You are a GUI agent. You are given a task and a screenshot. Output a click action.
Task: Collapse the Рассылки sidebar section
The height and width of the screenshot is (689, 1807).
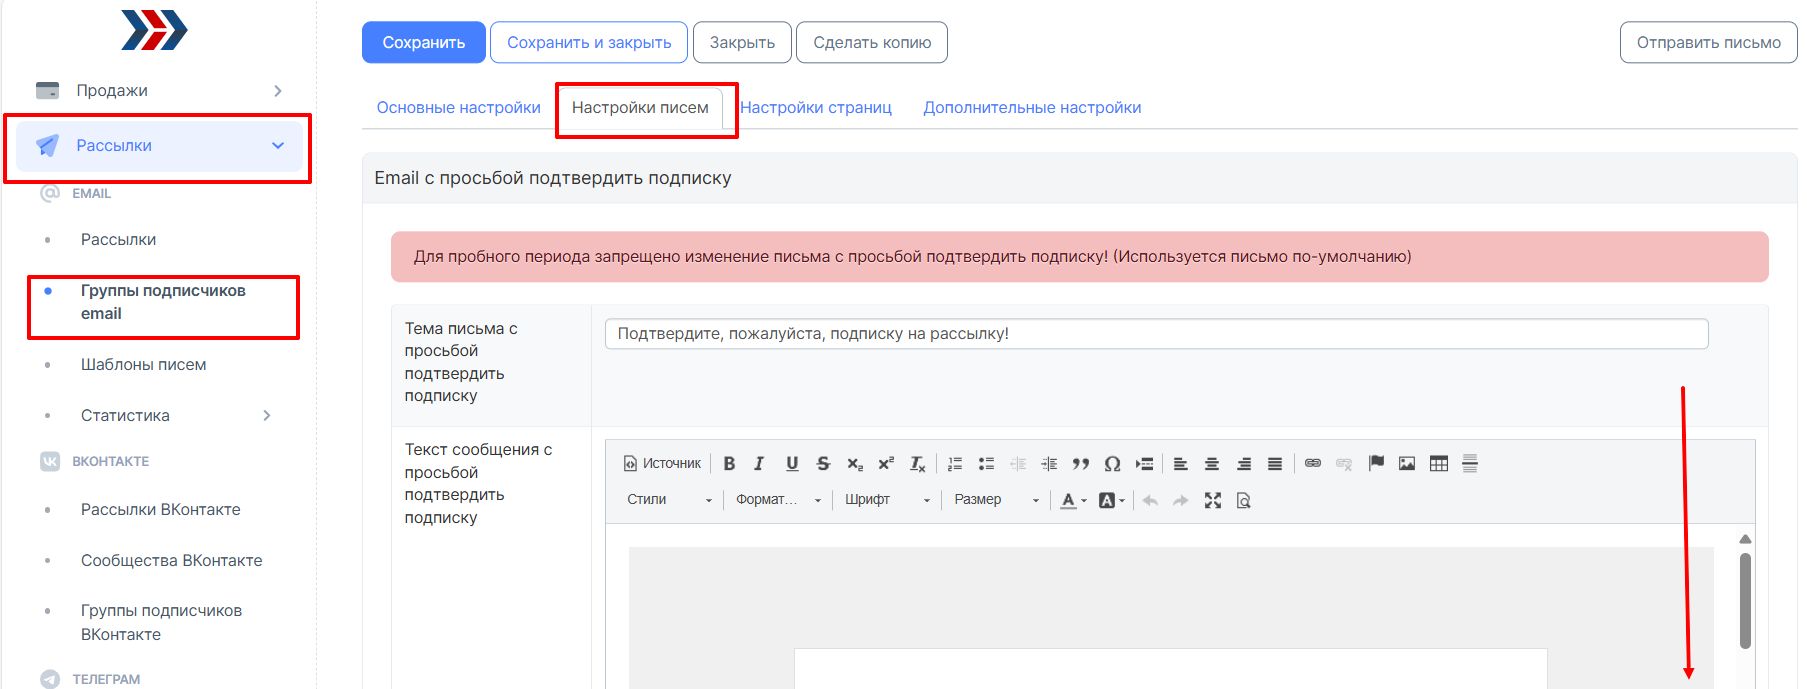tap(160, 146)
